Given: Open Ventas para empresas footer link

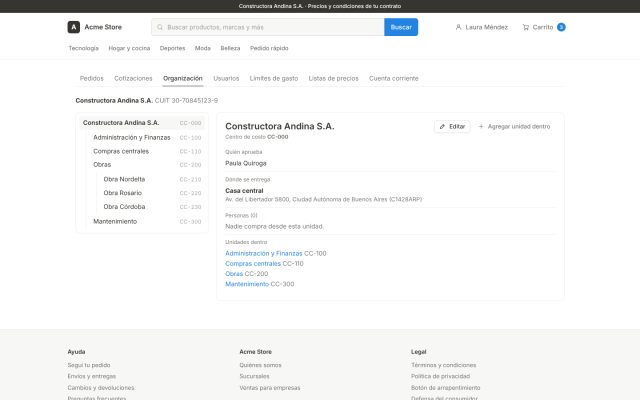Looking at the screenshot, I should [x=270, y=388].
